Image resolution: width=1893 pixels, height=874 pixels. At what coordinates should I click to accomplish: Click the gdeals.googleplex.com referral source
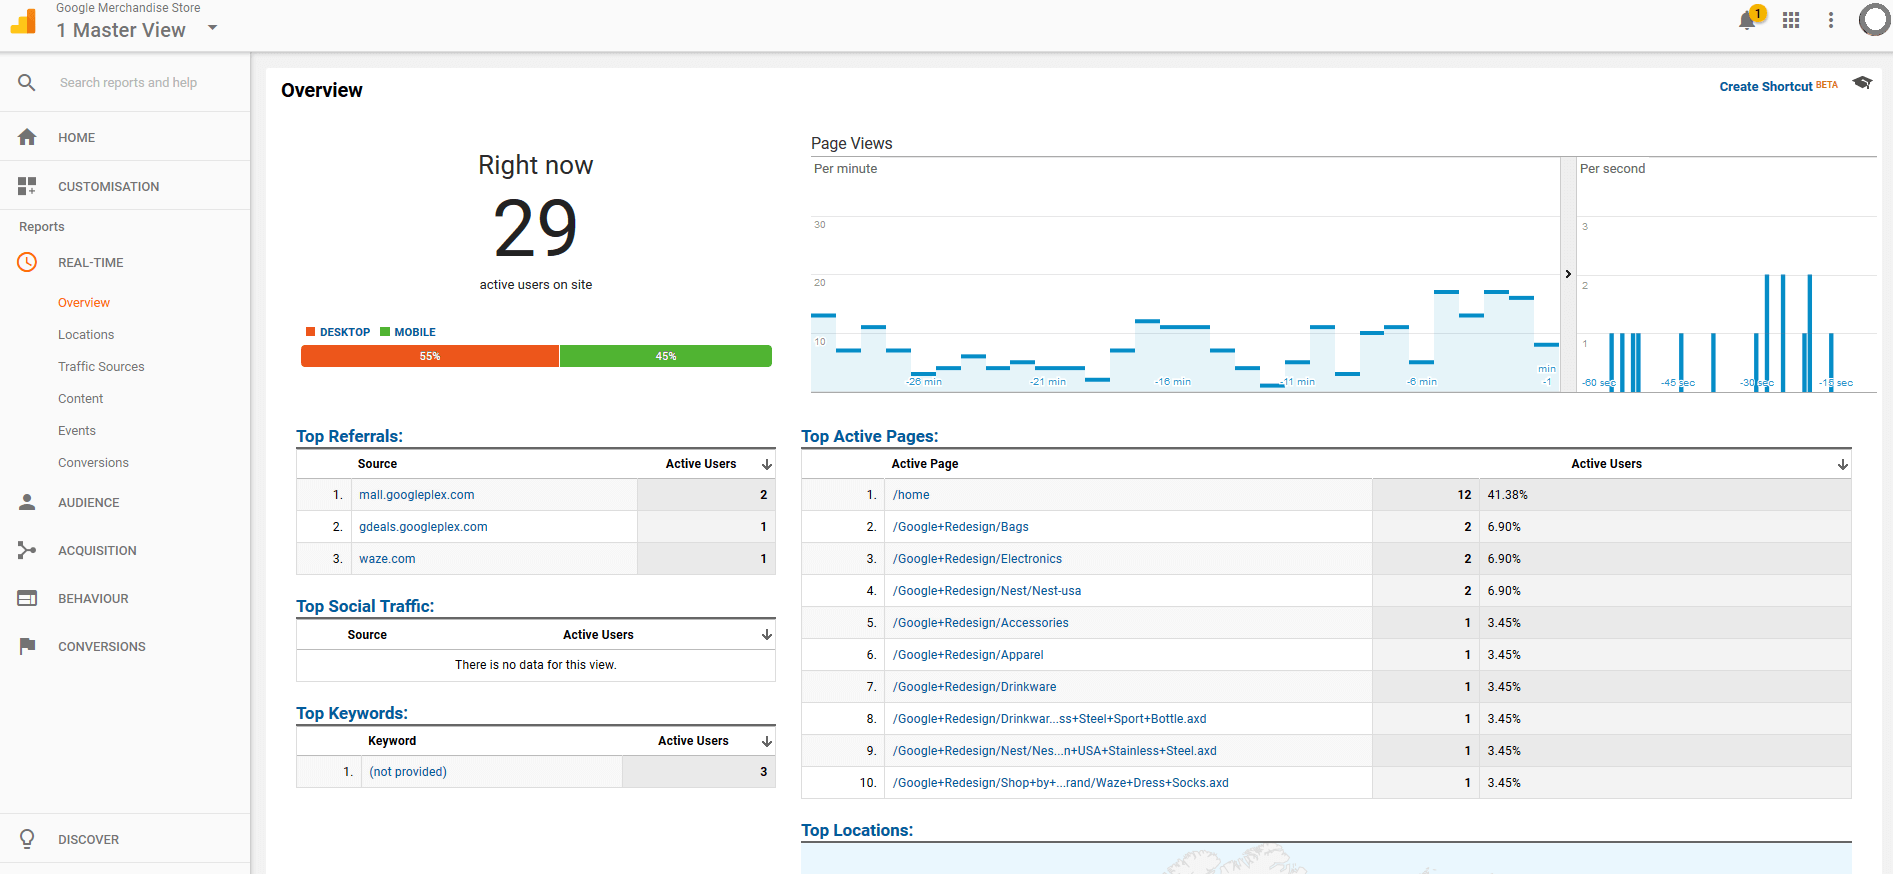tap(423, 527)
